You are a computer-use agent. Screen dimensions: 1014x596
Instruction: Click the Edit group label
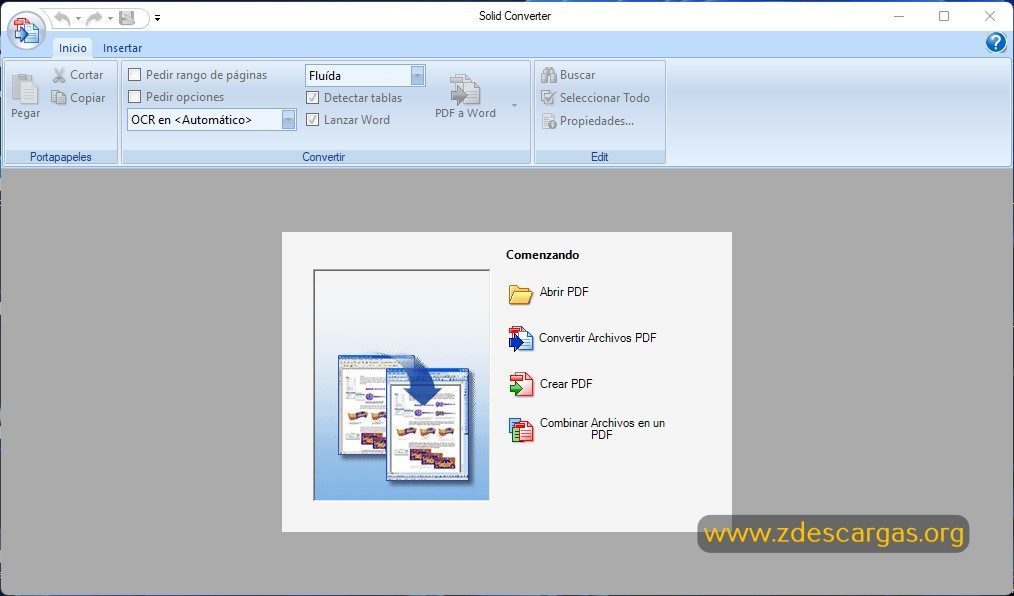599,156
